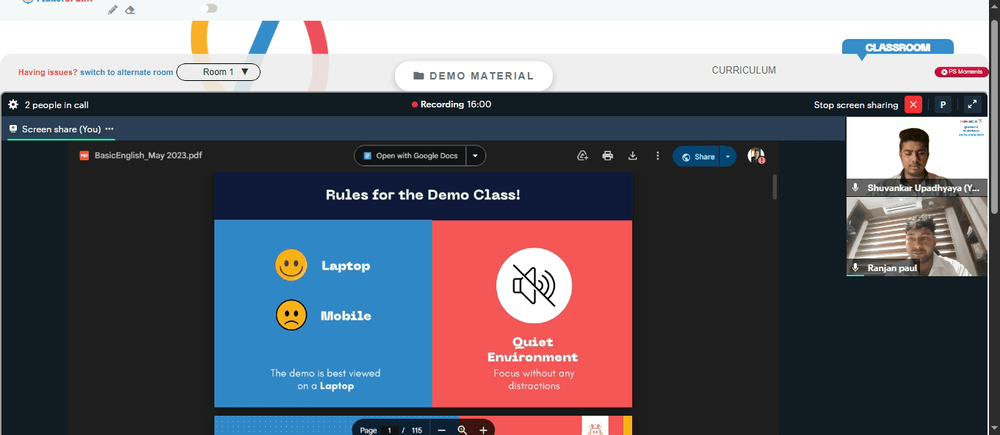Click the PS Moments badge
The width and height of the screenshot is (1000, 435).
[961, 72]
